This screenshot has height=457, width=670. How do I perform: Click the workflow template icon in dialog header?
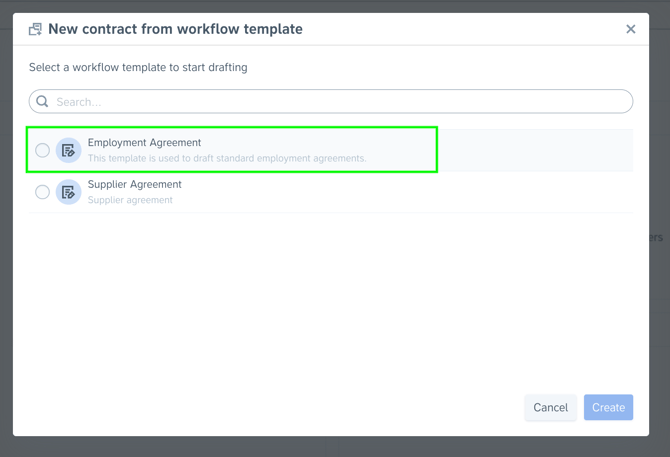(35, 29)
